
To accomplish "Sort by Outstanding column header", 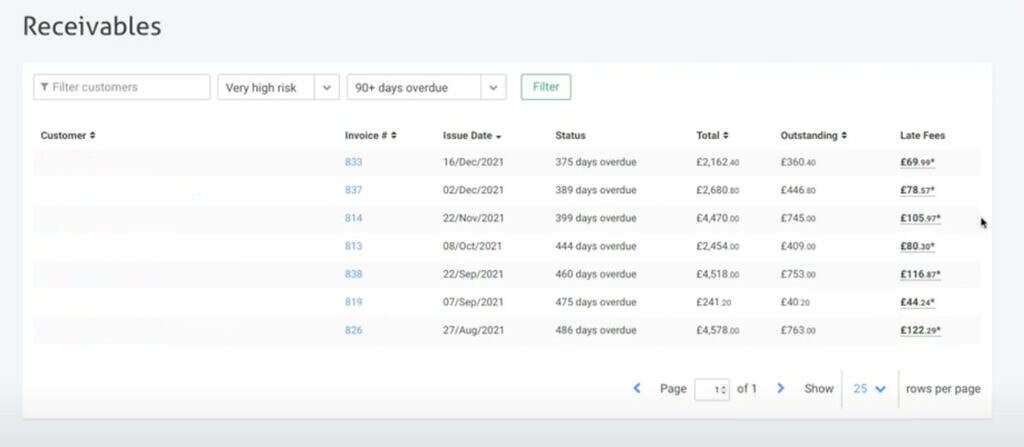I will click(x=814, y=135).
